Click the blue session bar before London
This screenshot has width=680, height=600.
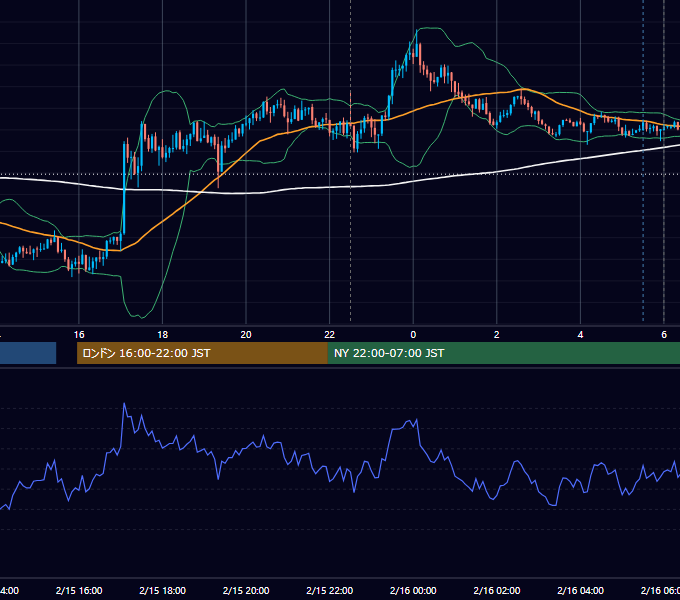coord(28,353)
